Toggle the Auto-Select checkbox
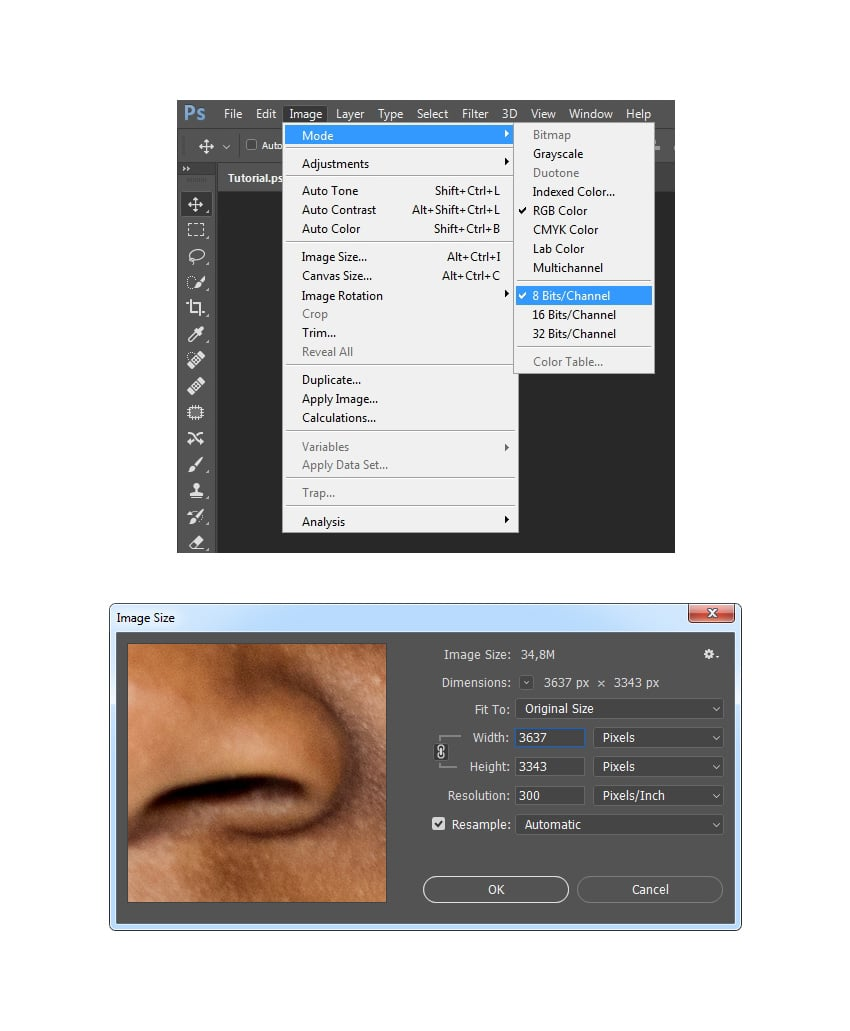The height and width of the screenshot is (1031, 850). point(251,145)
